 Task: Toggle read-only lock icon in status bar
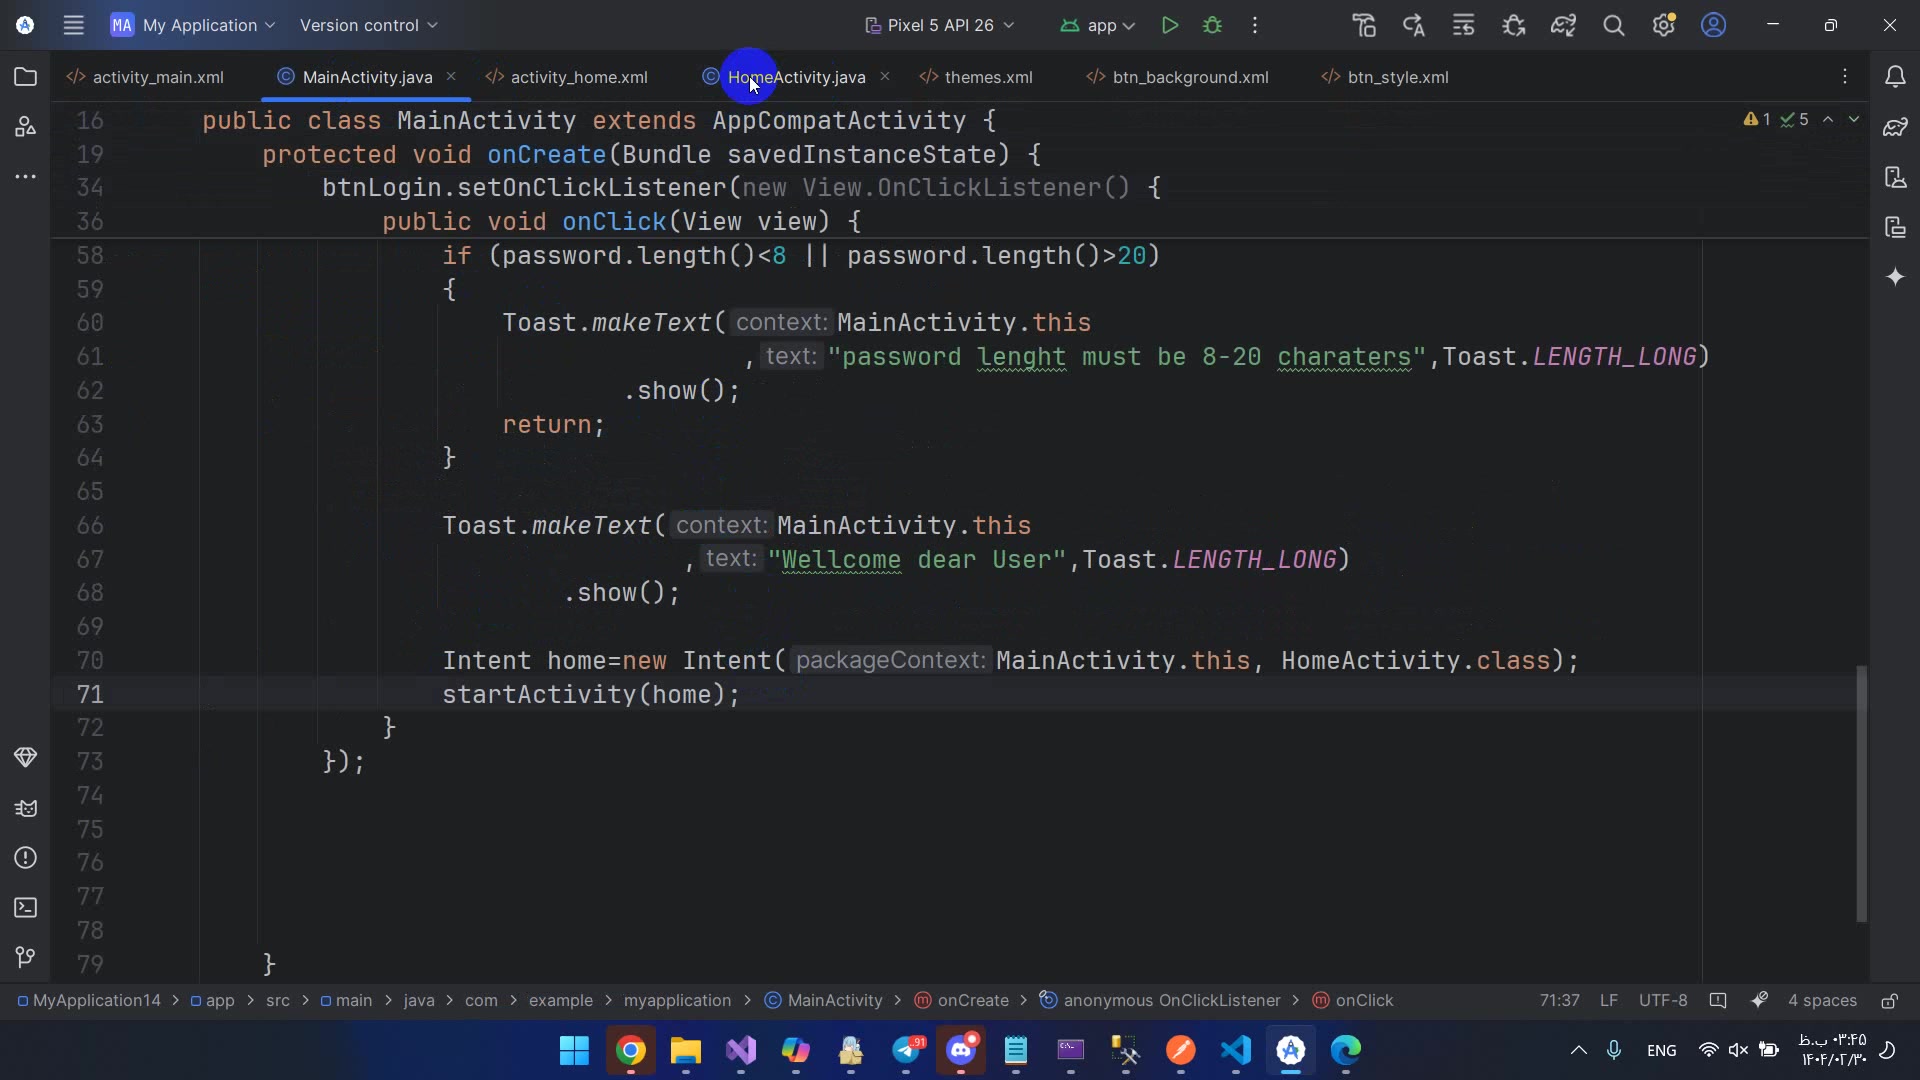1889,1001
